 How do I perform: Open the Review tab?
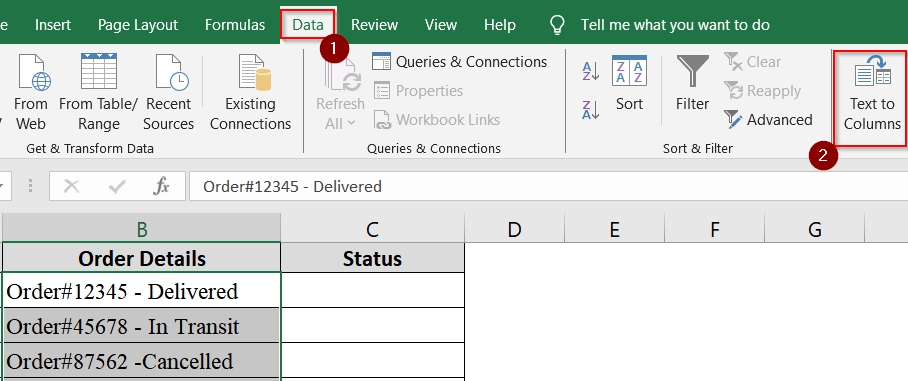(x=374, y=25)
